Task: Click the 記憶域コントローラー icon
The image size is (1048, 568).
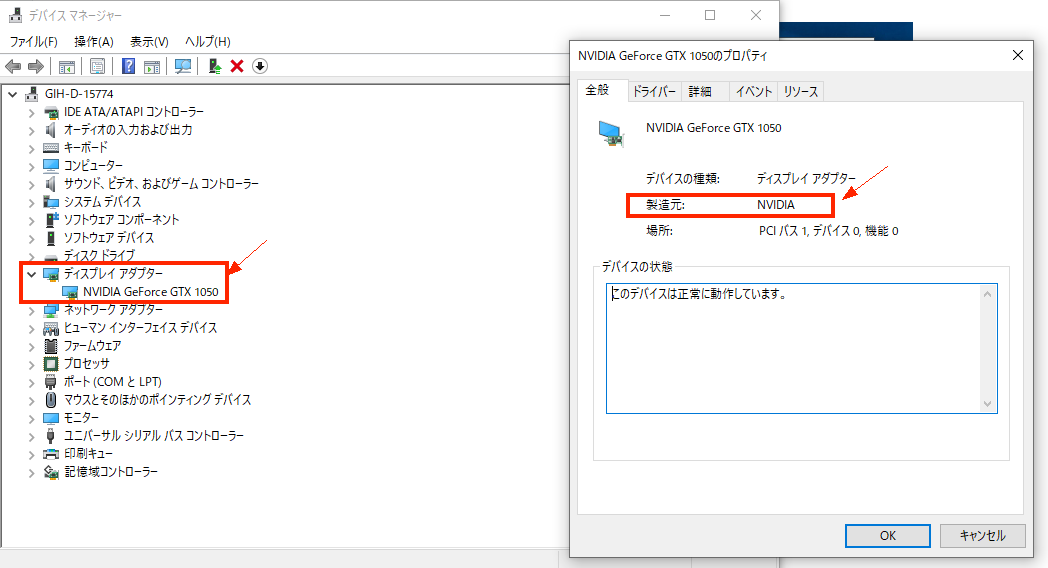Action: (x=51, y=472)
